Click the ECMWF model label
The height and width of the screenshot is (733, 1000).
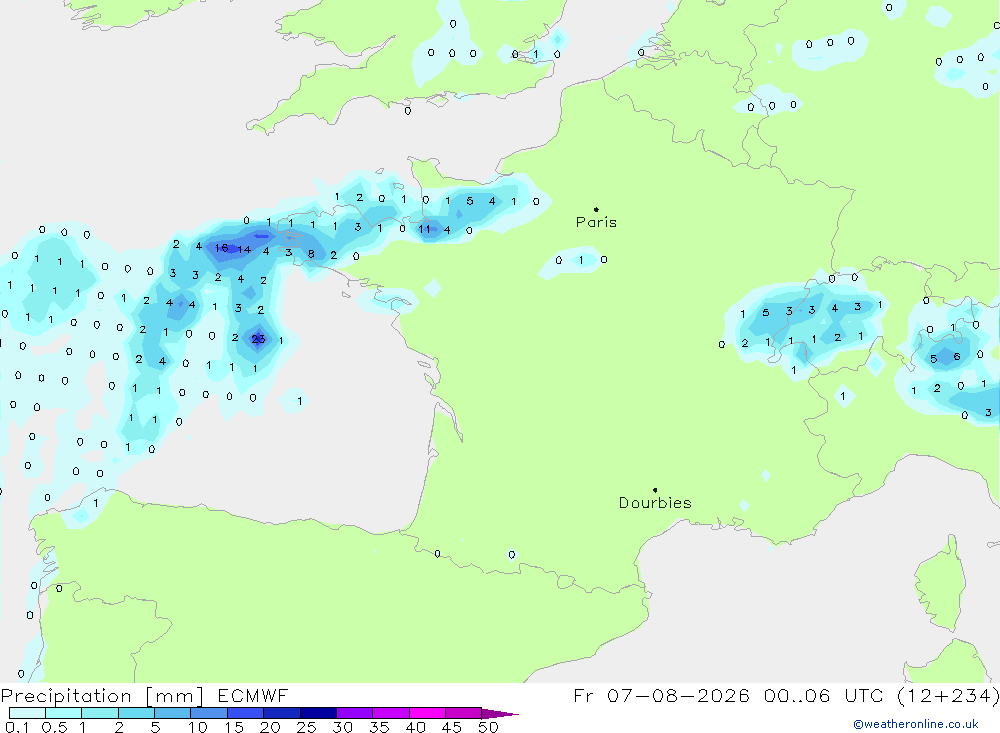[253, 695]
